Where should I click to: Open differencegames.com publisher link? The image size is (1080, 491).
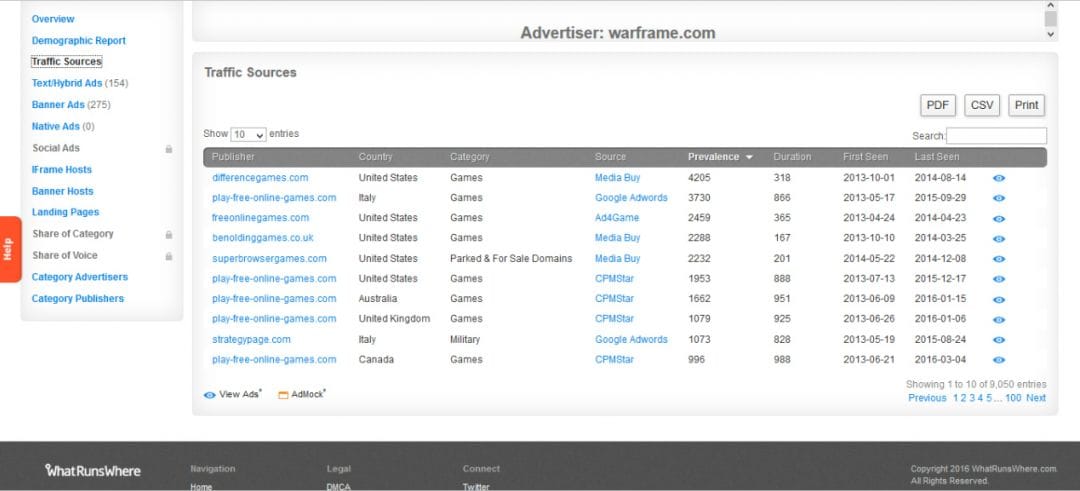(x=260, y=178)
